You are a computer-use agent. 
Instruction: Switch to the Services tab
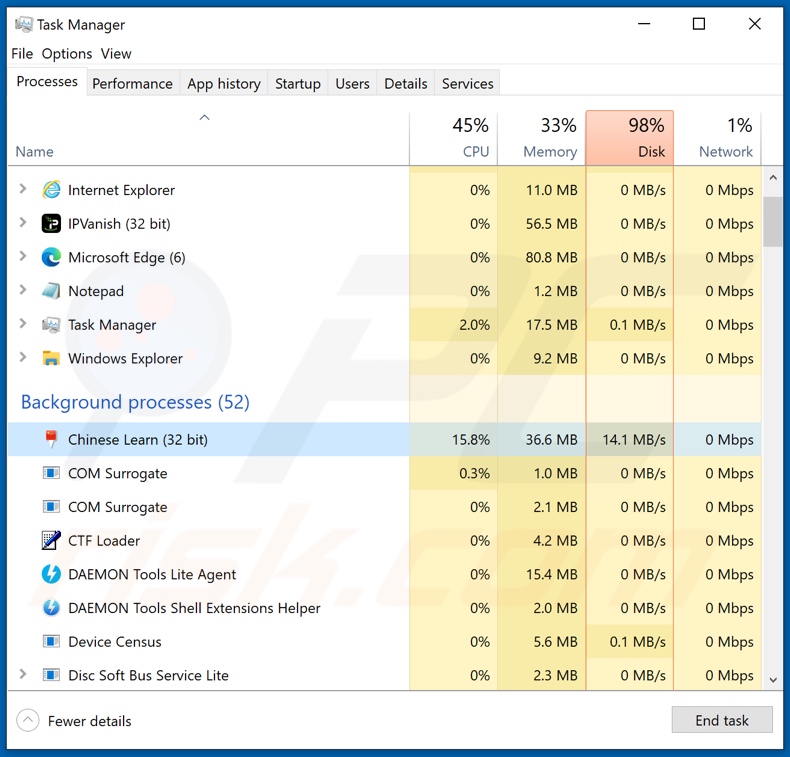[x=468, y=84]
